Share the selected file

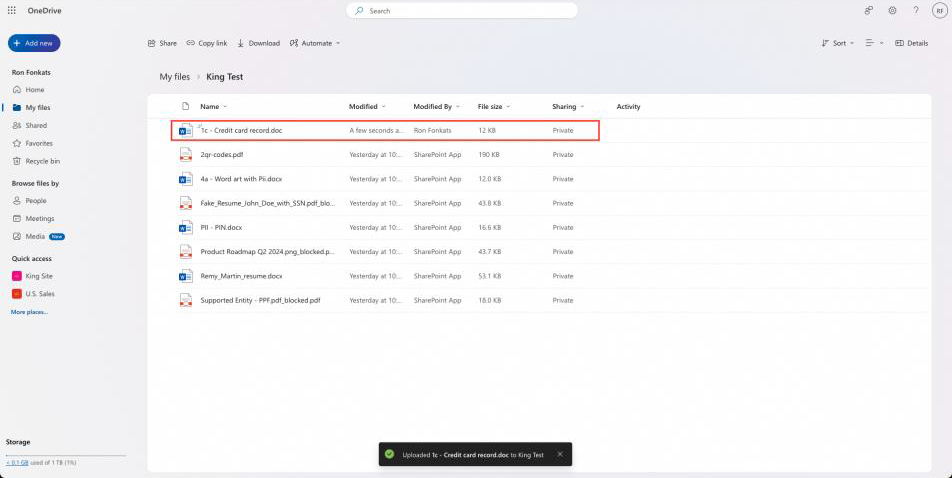click(162, 43)
